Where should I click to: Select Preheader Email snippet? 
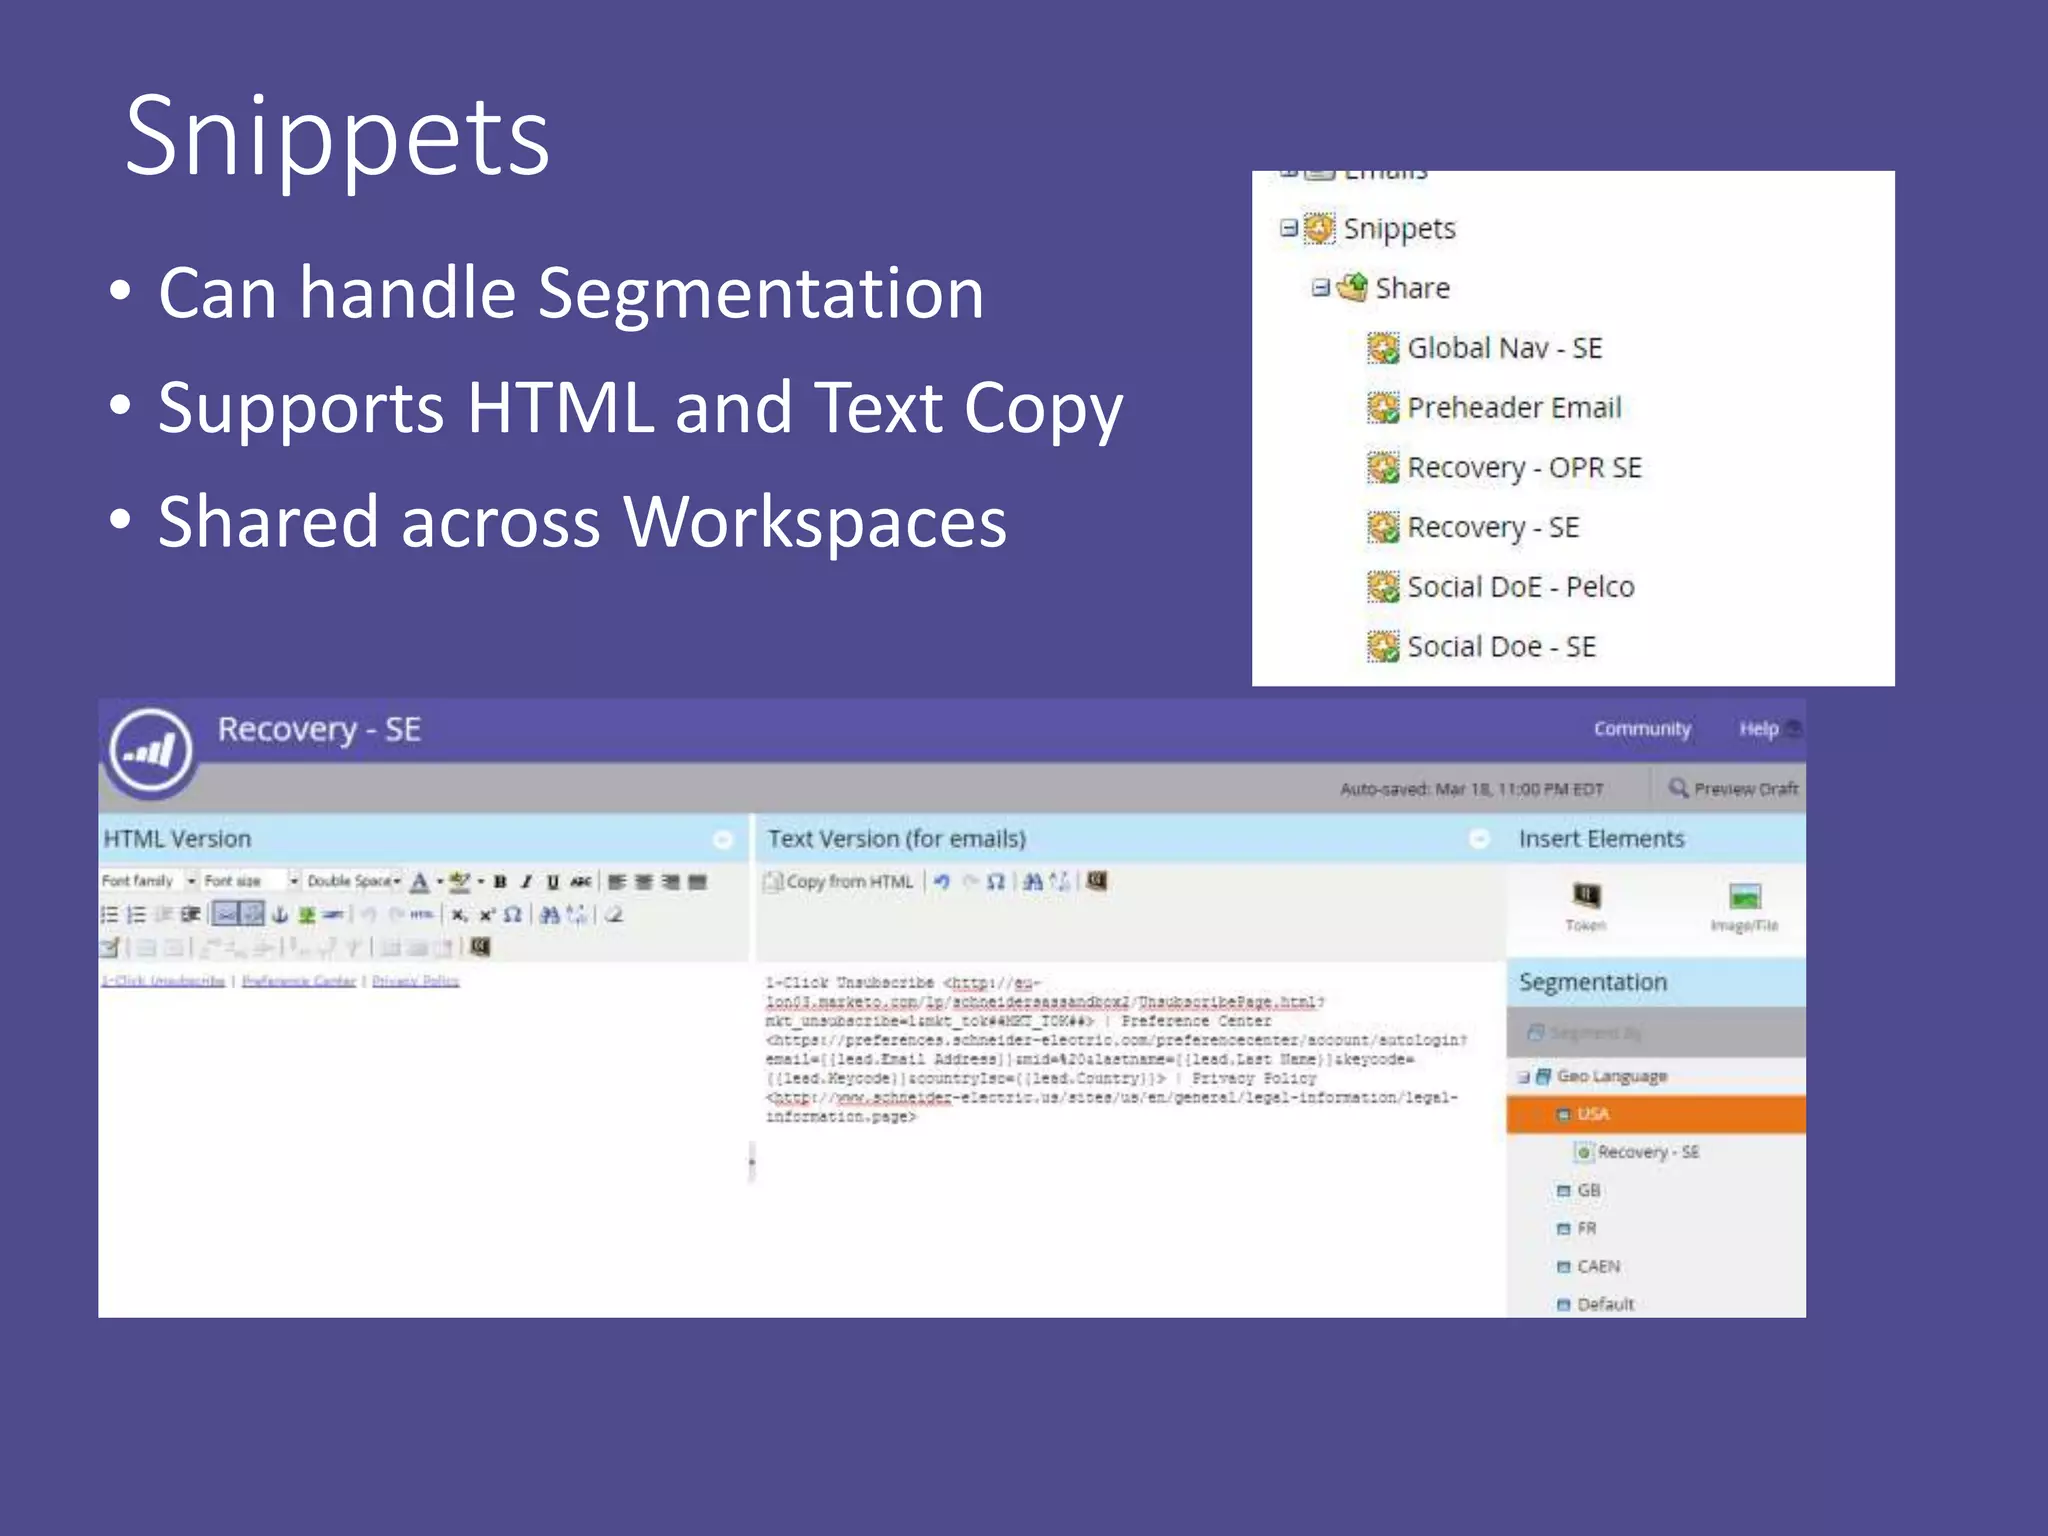pyautogui.click(x=1495, y=408)
